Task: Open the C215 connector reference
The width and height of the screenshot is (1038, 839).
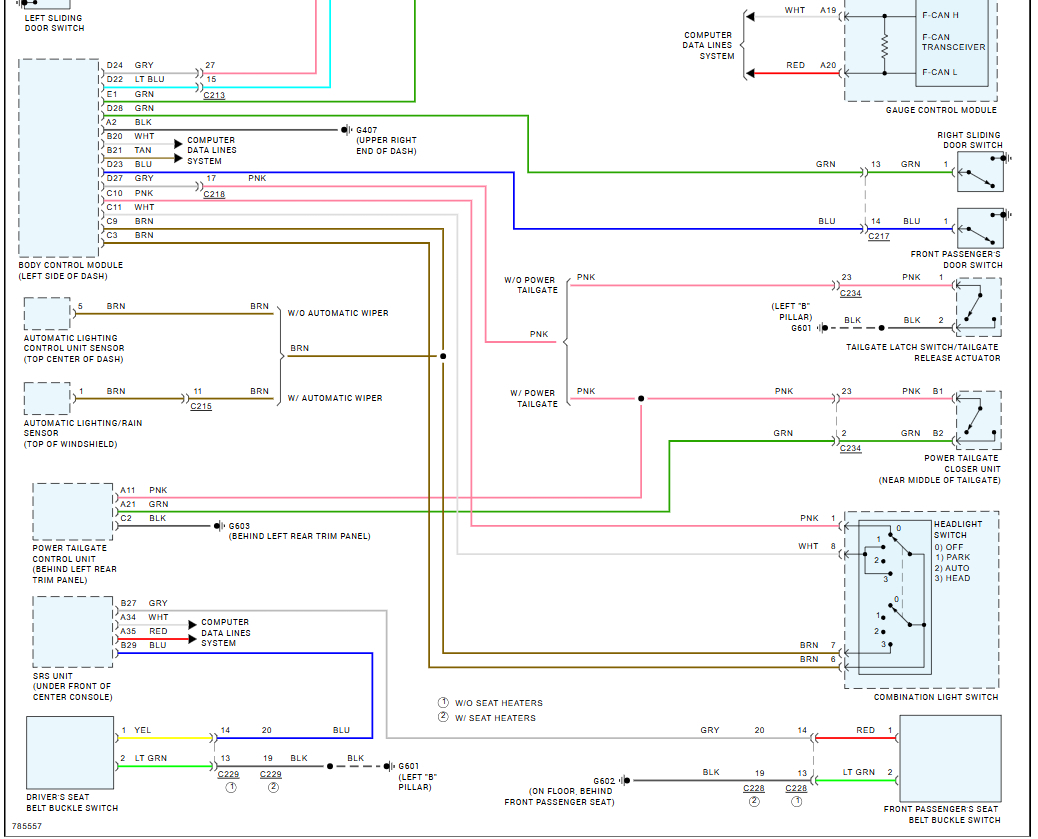Action: click(x=201, y=407)
